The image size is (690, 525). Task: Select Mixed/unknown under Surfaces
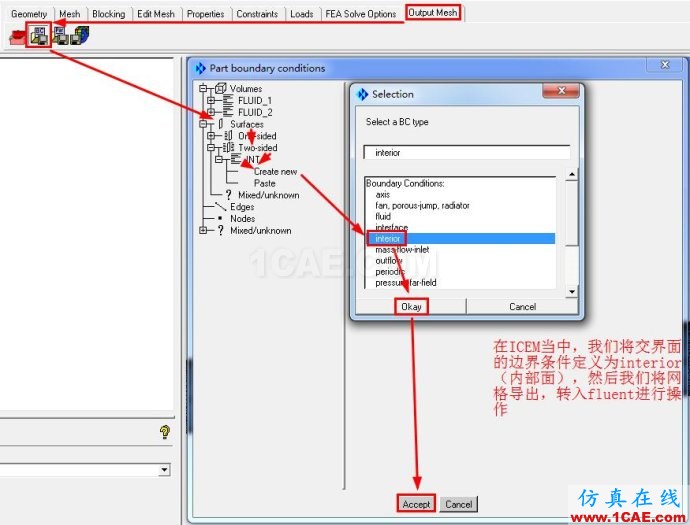point(268,195)
